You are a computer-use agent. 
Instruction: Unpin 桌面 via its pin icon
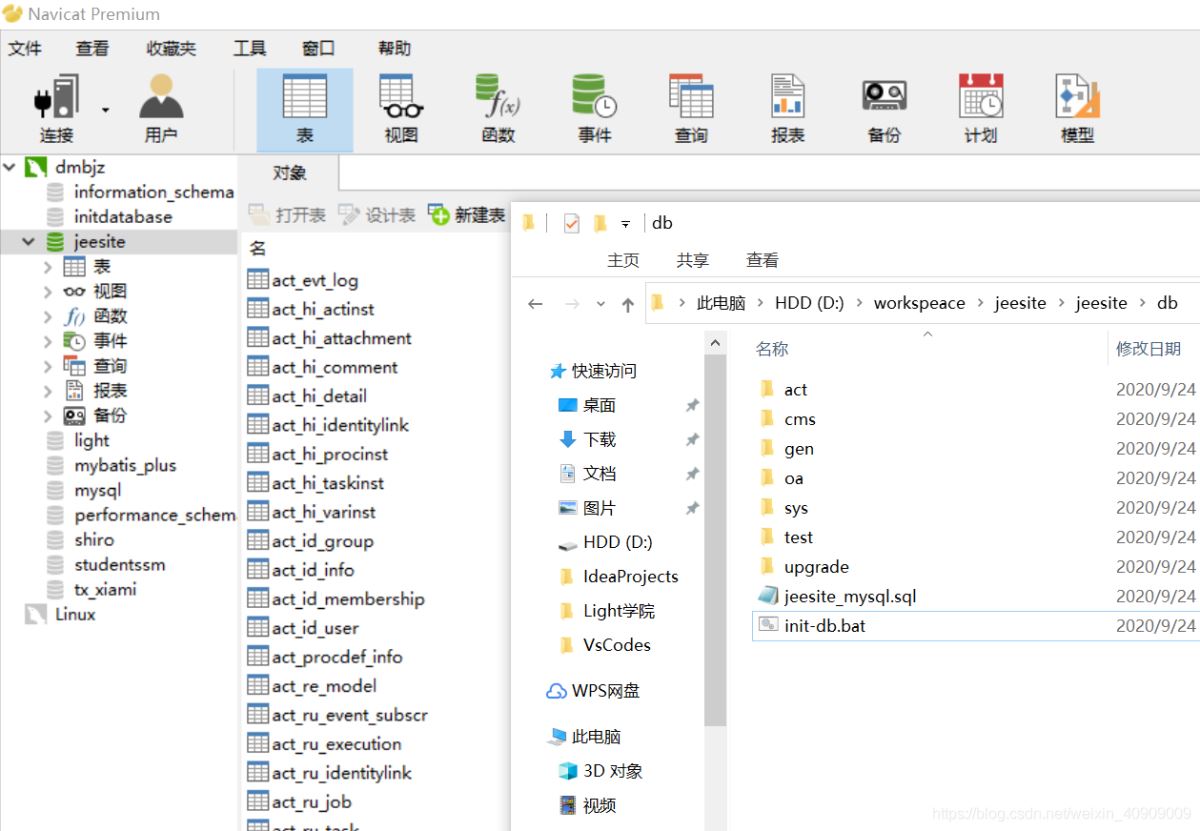pyautogui.click(x=691, y=405)
